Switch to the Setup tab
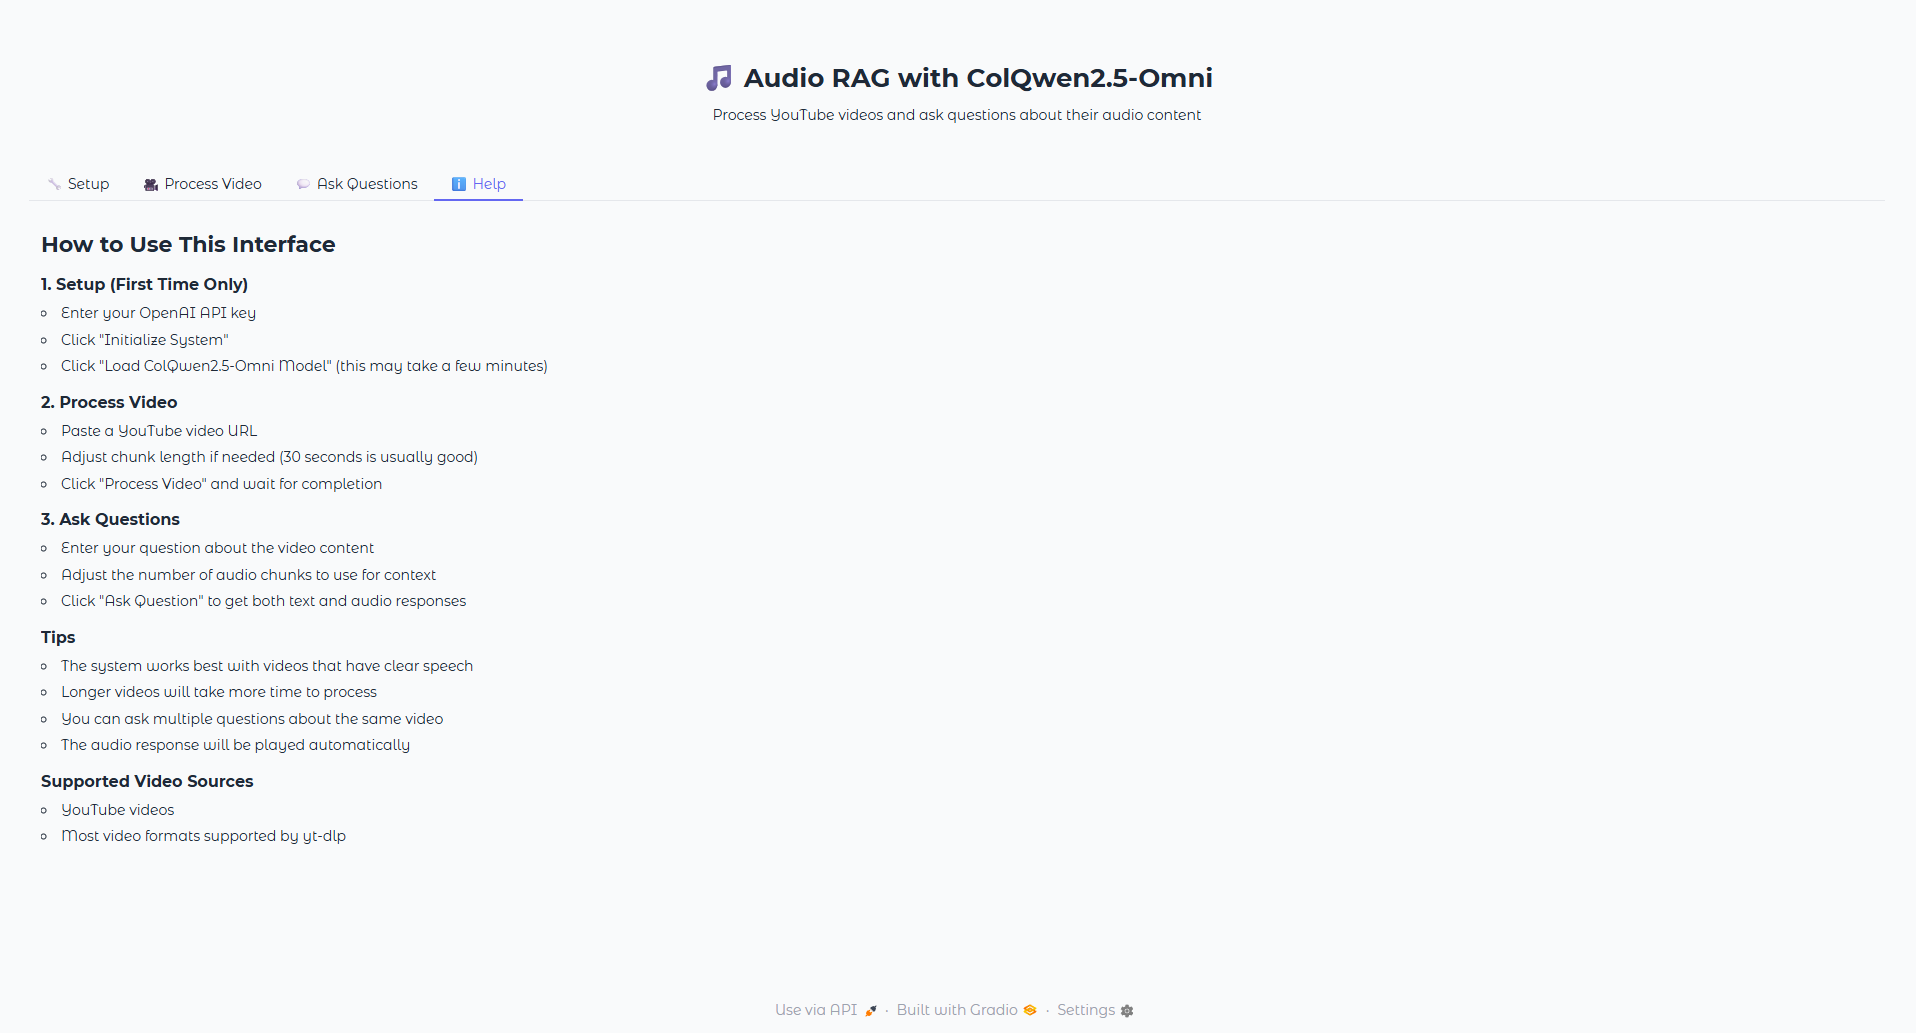The height and width of the screenshot is (1033, 1916). point(88,184)
